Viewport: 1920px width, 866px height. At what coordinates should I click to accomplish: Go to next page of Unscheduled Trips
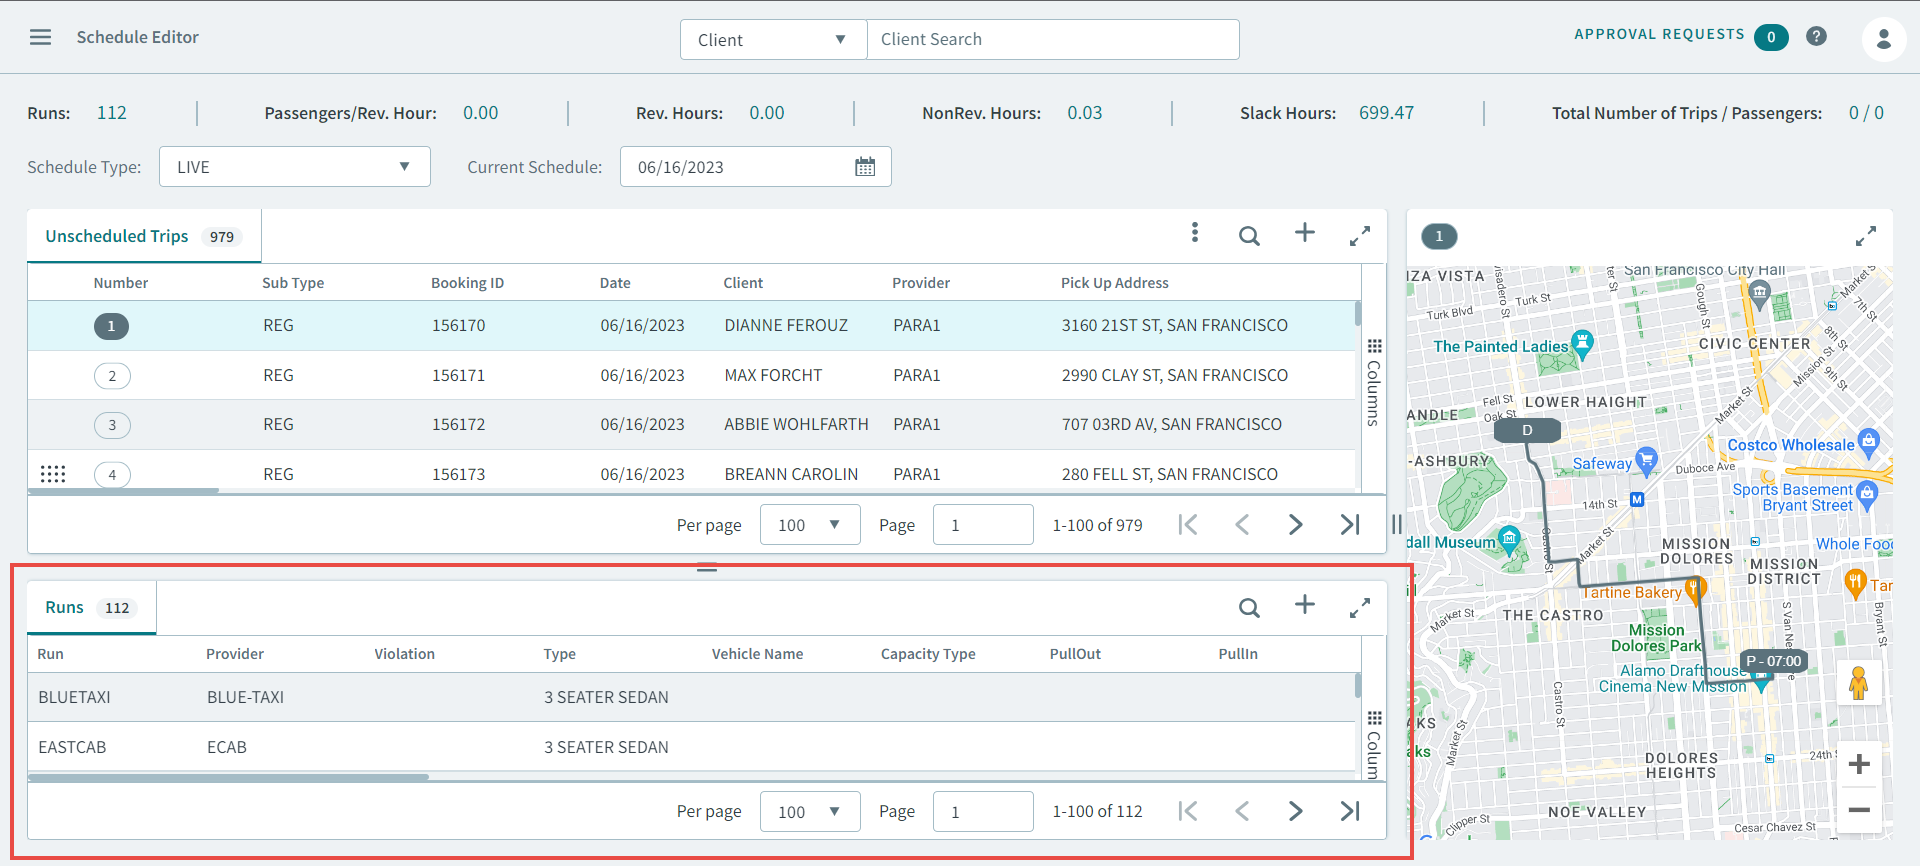point(1296,525)
